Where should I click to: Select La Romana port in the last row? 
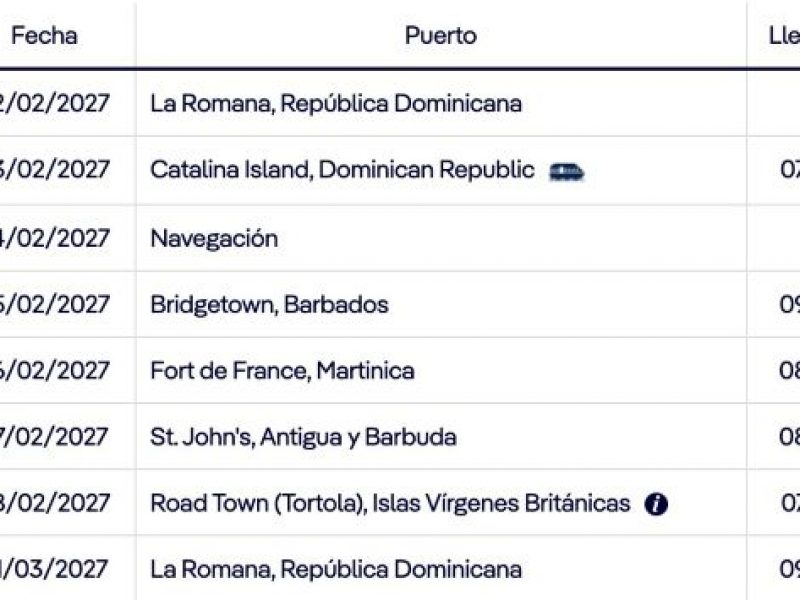click(x=336, y=570)
